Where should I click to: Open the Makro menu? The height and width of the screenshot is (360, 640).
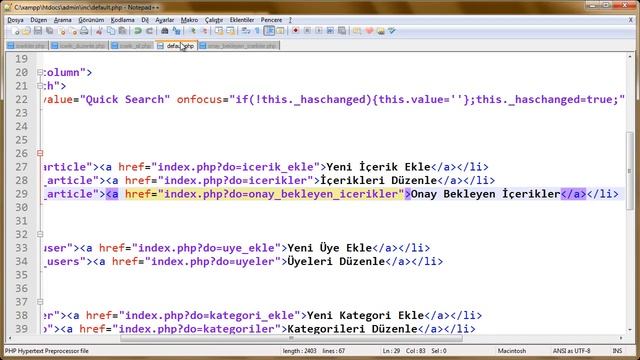point(189,20)
